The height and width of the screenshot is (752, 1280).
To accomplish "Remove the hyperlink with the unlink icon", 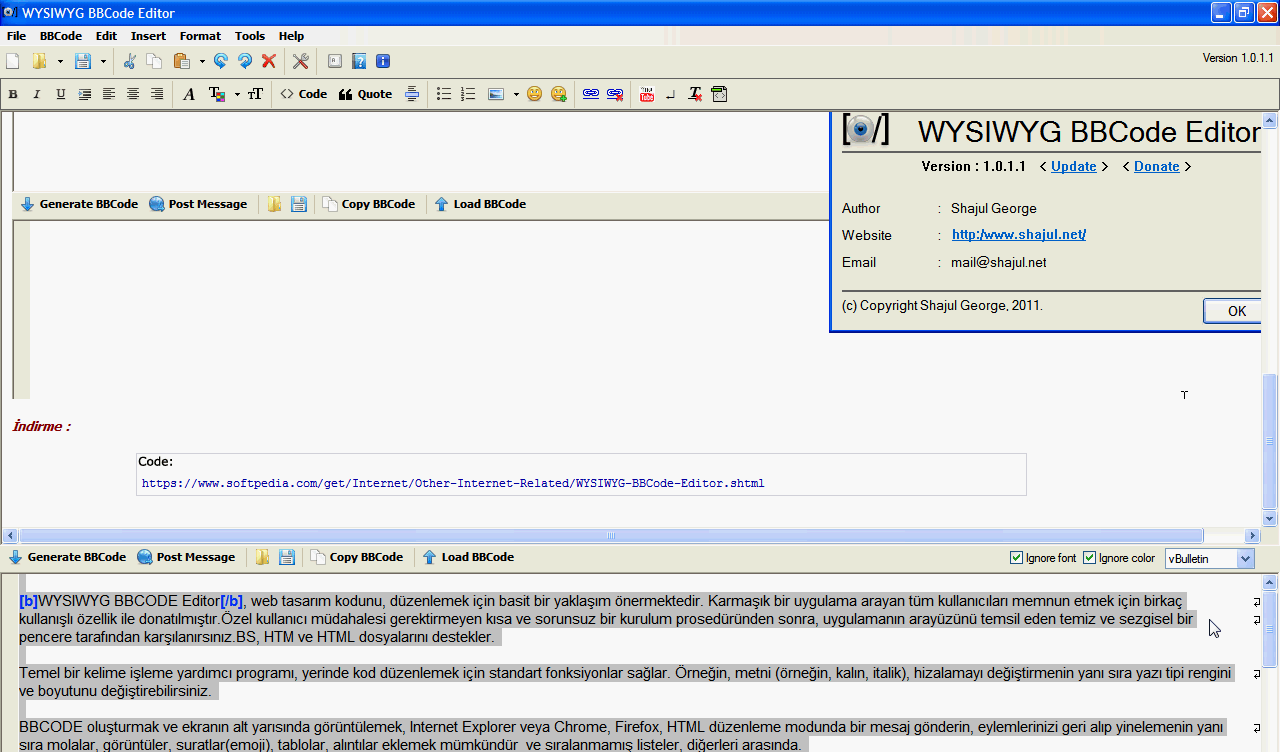I will tap(615, 95).
